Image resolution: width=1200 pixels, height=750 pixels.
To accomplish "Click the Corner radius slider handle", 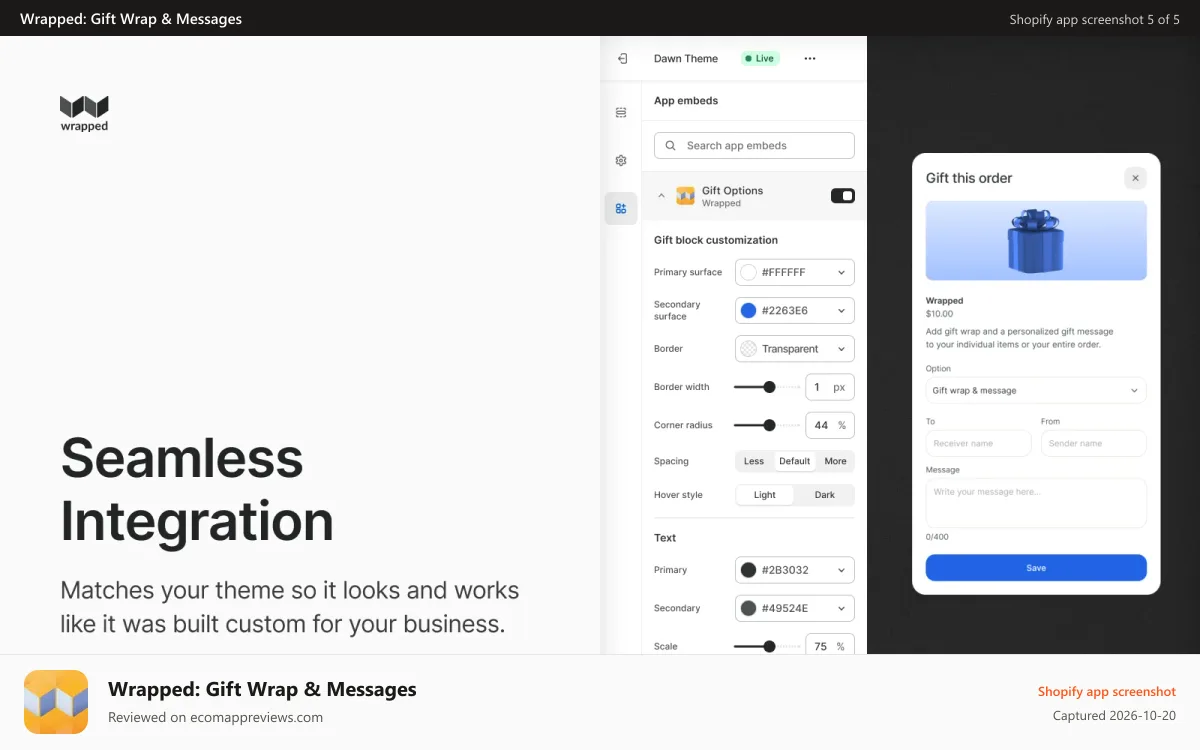I will [769, 425].
